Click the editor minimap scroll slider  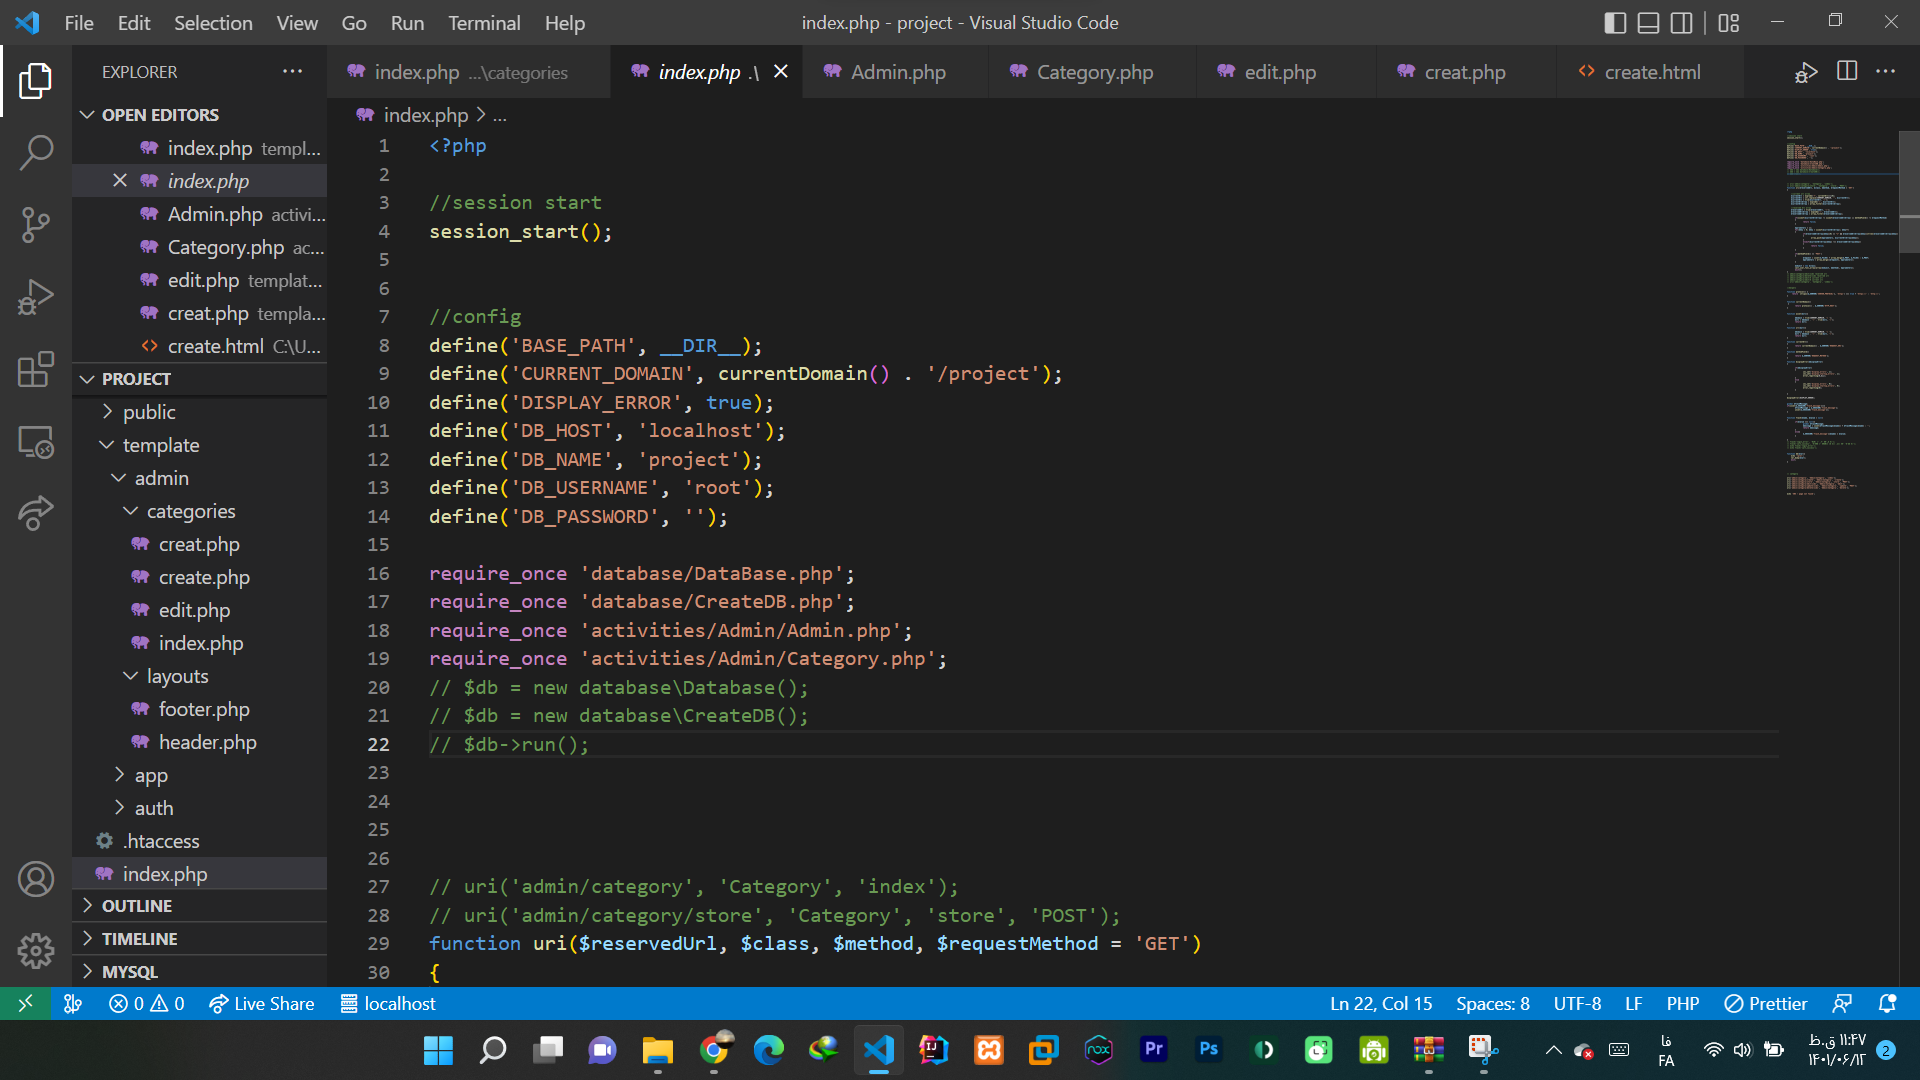click(1909, 190)
